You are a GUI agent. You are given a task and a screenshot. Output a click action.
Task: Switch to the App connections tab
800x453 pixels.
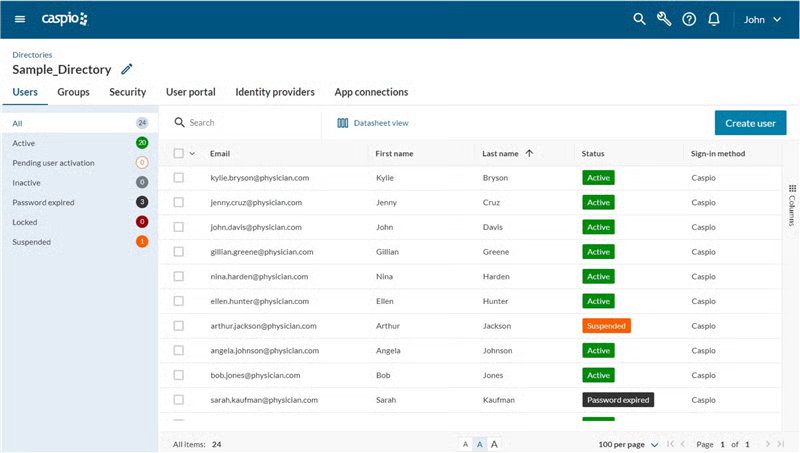click(371, 92)
